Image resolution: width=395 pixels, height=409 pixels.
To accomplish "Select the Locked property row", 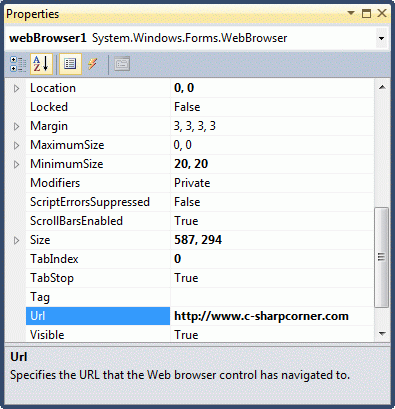I will (199, 107).
